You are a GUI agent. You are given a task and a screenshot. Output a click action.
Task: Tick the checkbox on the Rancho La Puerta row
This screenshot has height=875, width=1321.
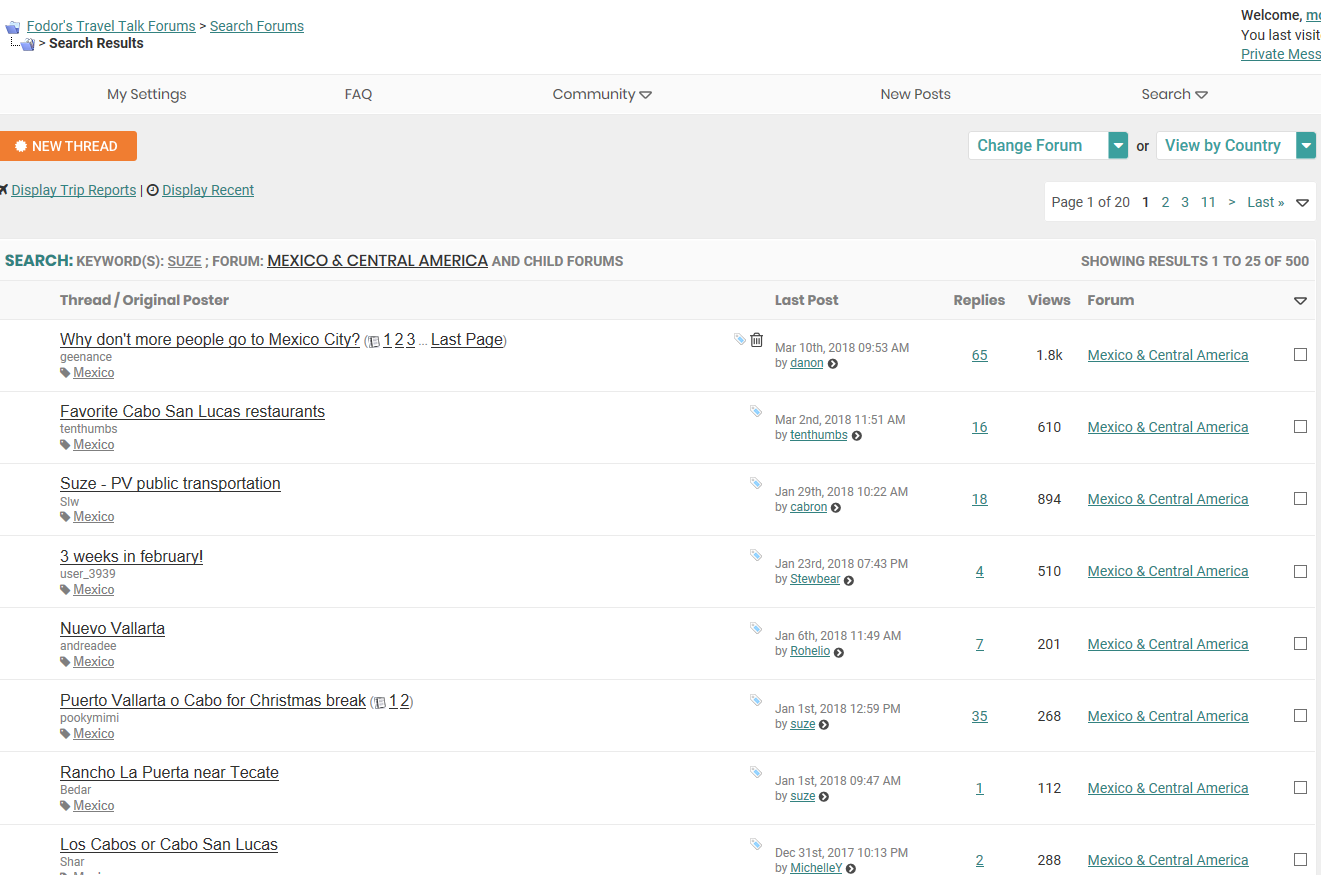[1300, 787]
